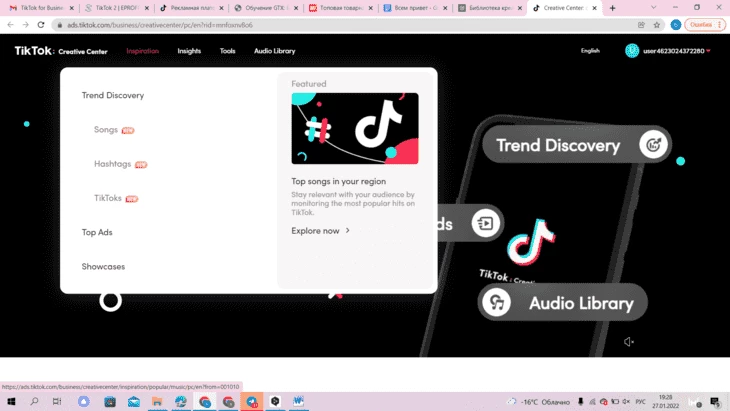Switch to the Библиотека креативов tab
This screenshot has width=730, height=411.
tap(490, 8)
